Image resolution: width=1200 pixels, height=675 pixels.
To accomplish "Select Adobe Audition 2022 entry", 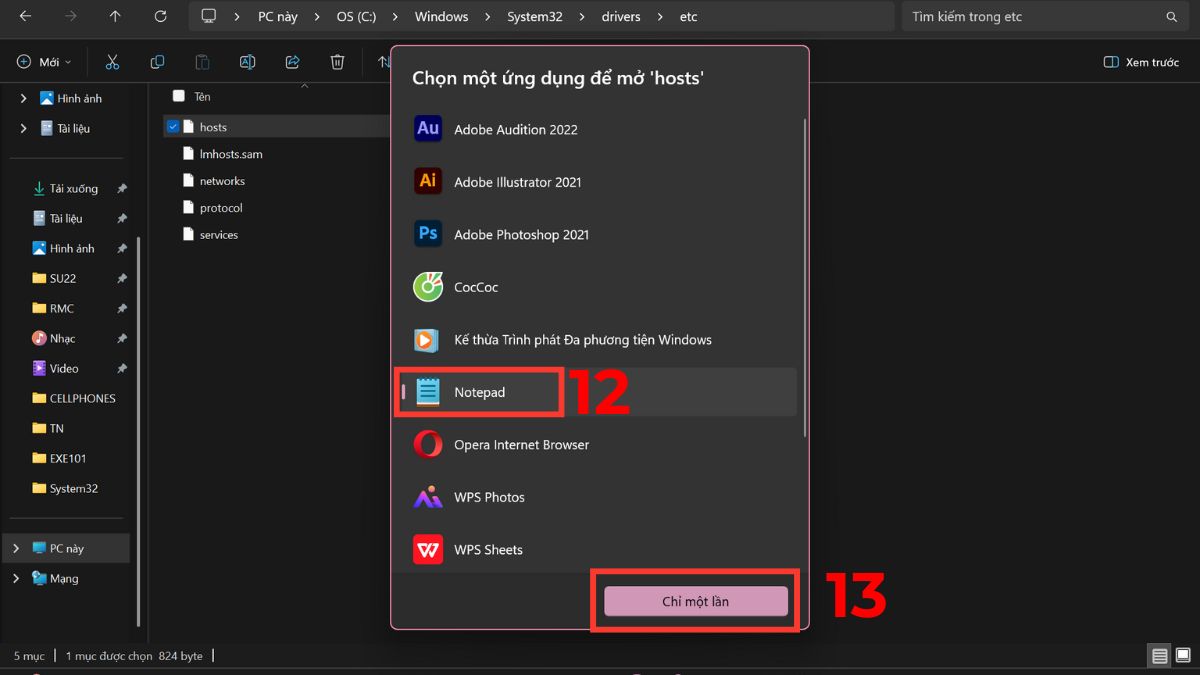I will (516, 129).
